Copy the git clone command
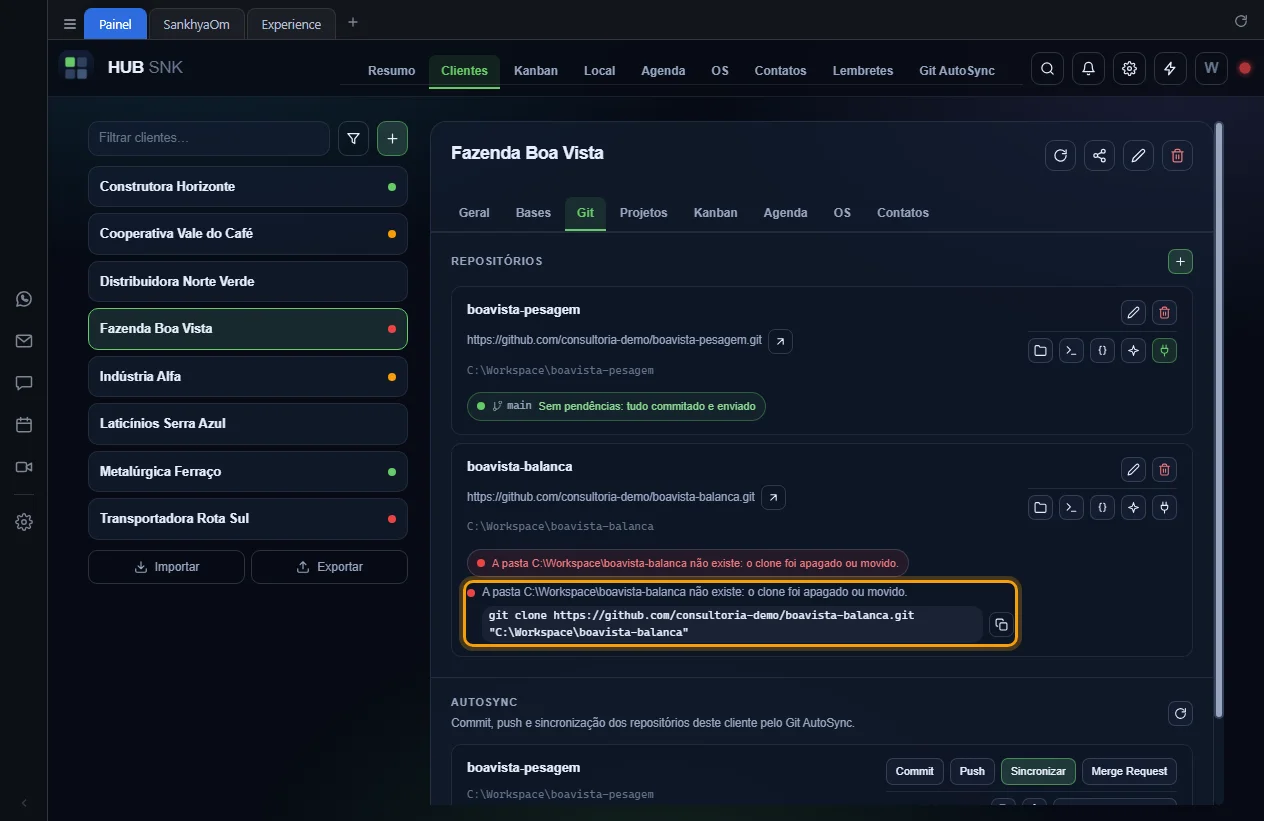The image size is (1264, 821). click(1000, 625)
